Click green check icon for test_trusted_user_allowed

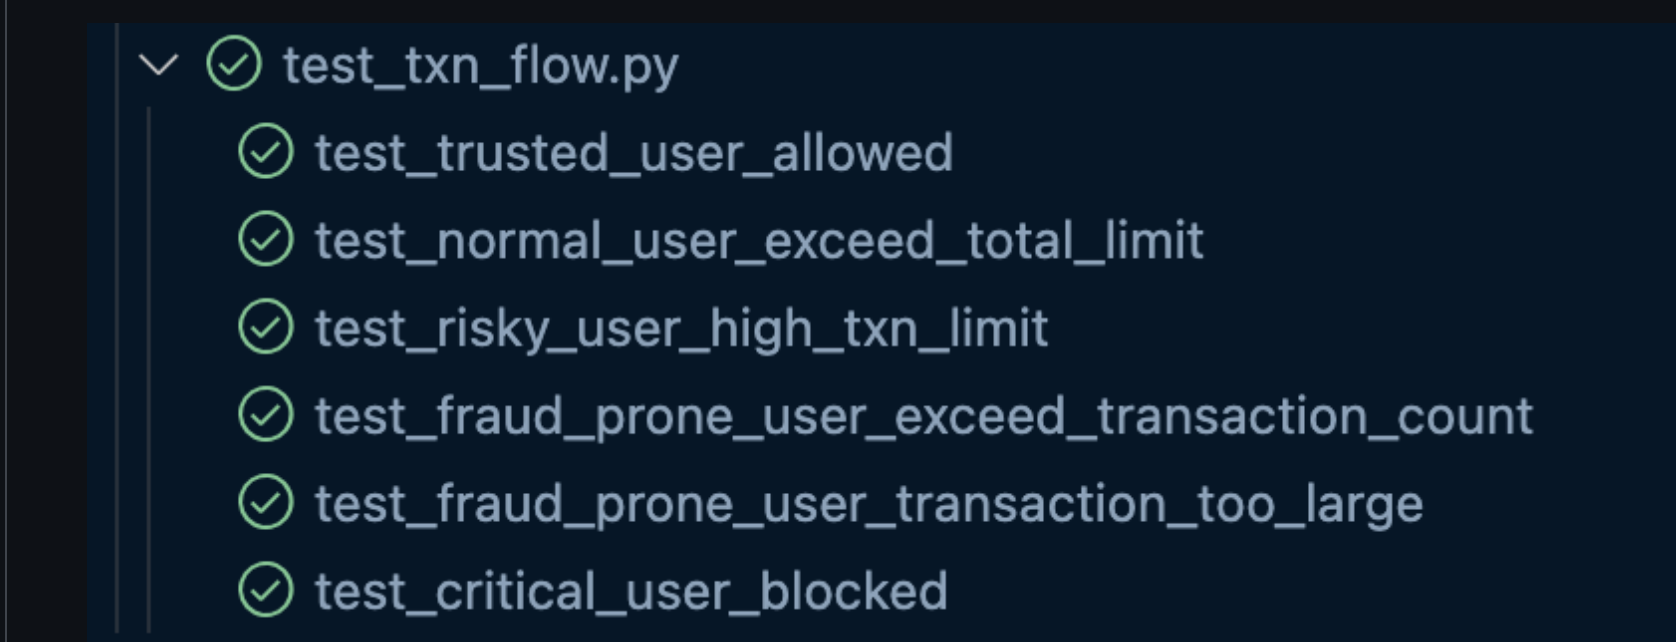coord(266,152)
